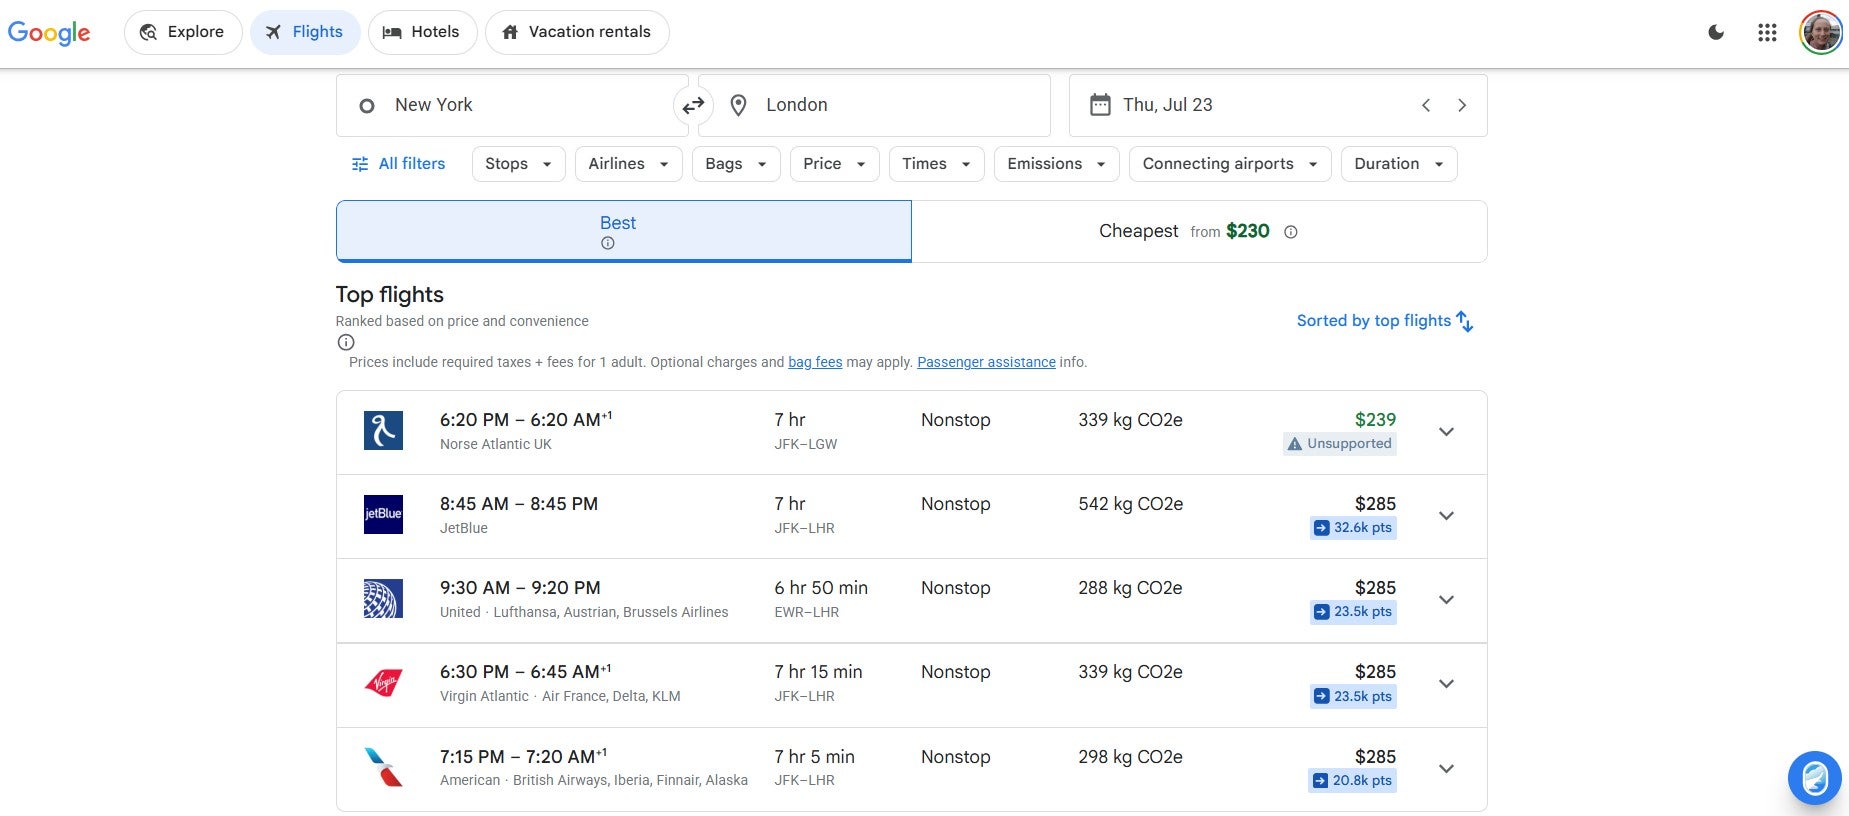Expand the JetBlue flight details
The image size is (1849, 816).
pos(1446,516)
